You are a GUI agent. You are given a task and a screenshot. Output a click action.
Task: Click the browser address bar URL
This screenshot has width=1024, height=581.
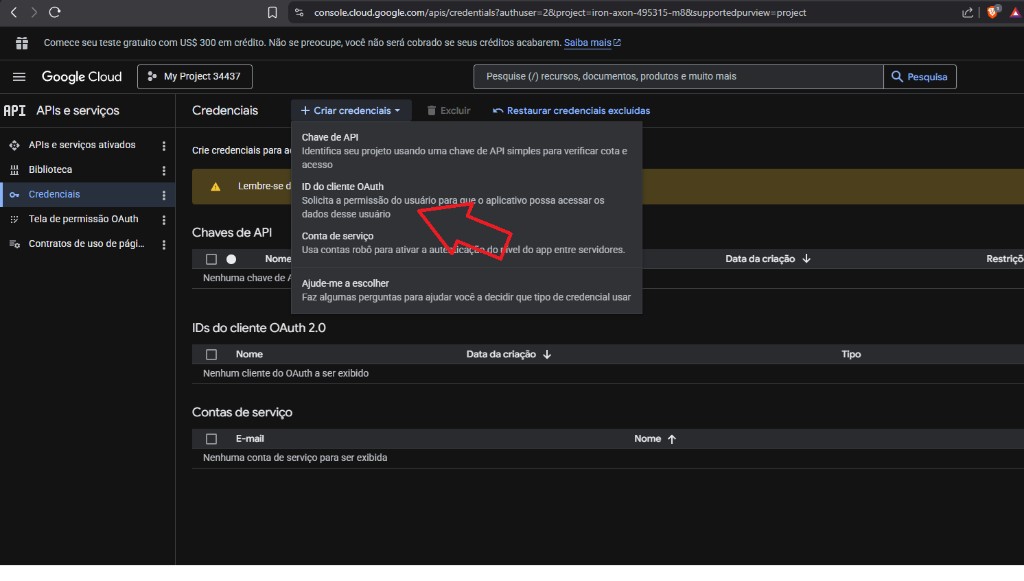click(560, 12)
